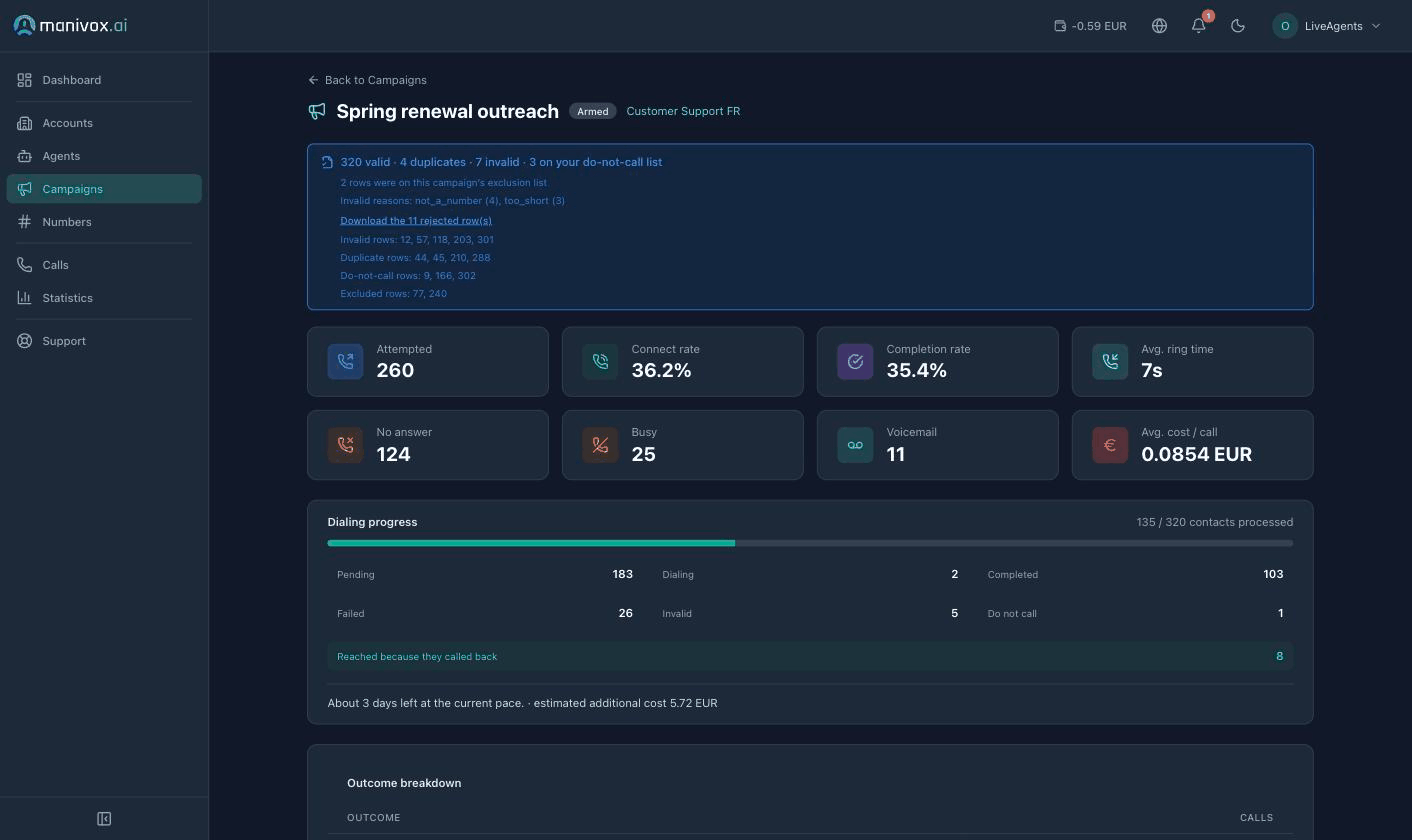Open the LiveAgents account dropdown
Viewport: 1412px width, 840px height.
click(x=1327, y=26)
